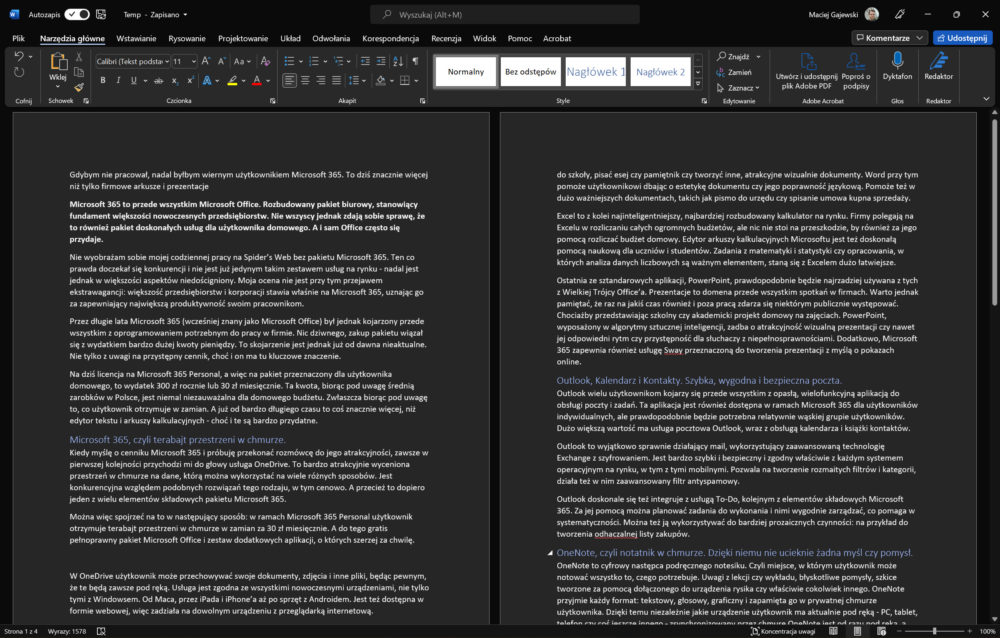Screen dimensions: 1000x638
Task: Collapse the ribbon with the chevron
Action: point(986,100)
